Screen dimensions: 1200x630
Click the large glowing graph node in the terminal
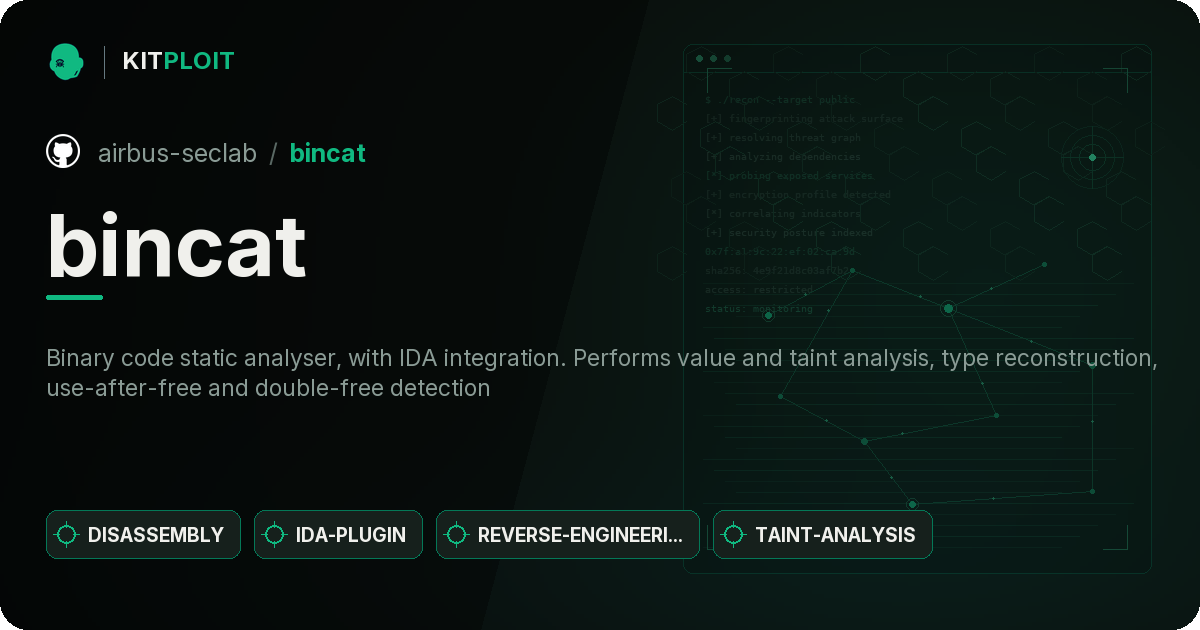(948, 308)
